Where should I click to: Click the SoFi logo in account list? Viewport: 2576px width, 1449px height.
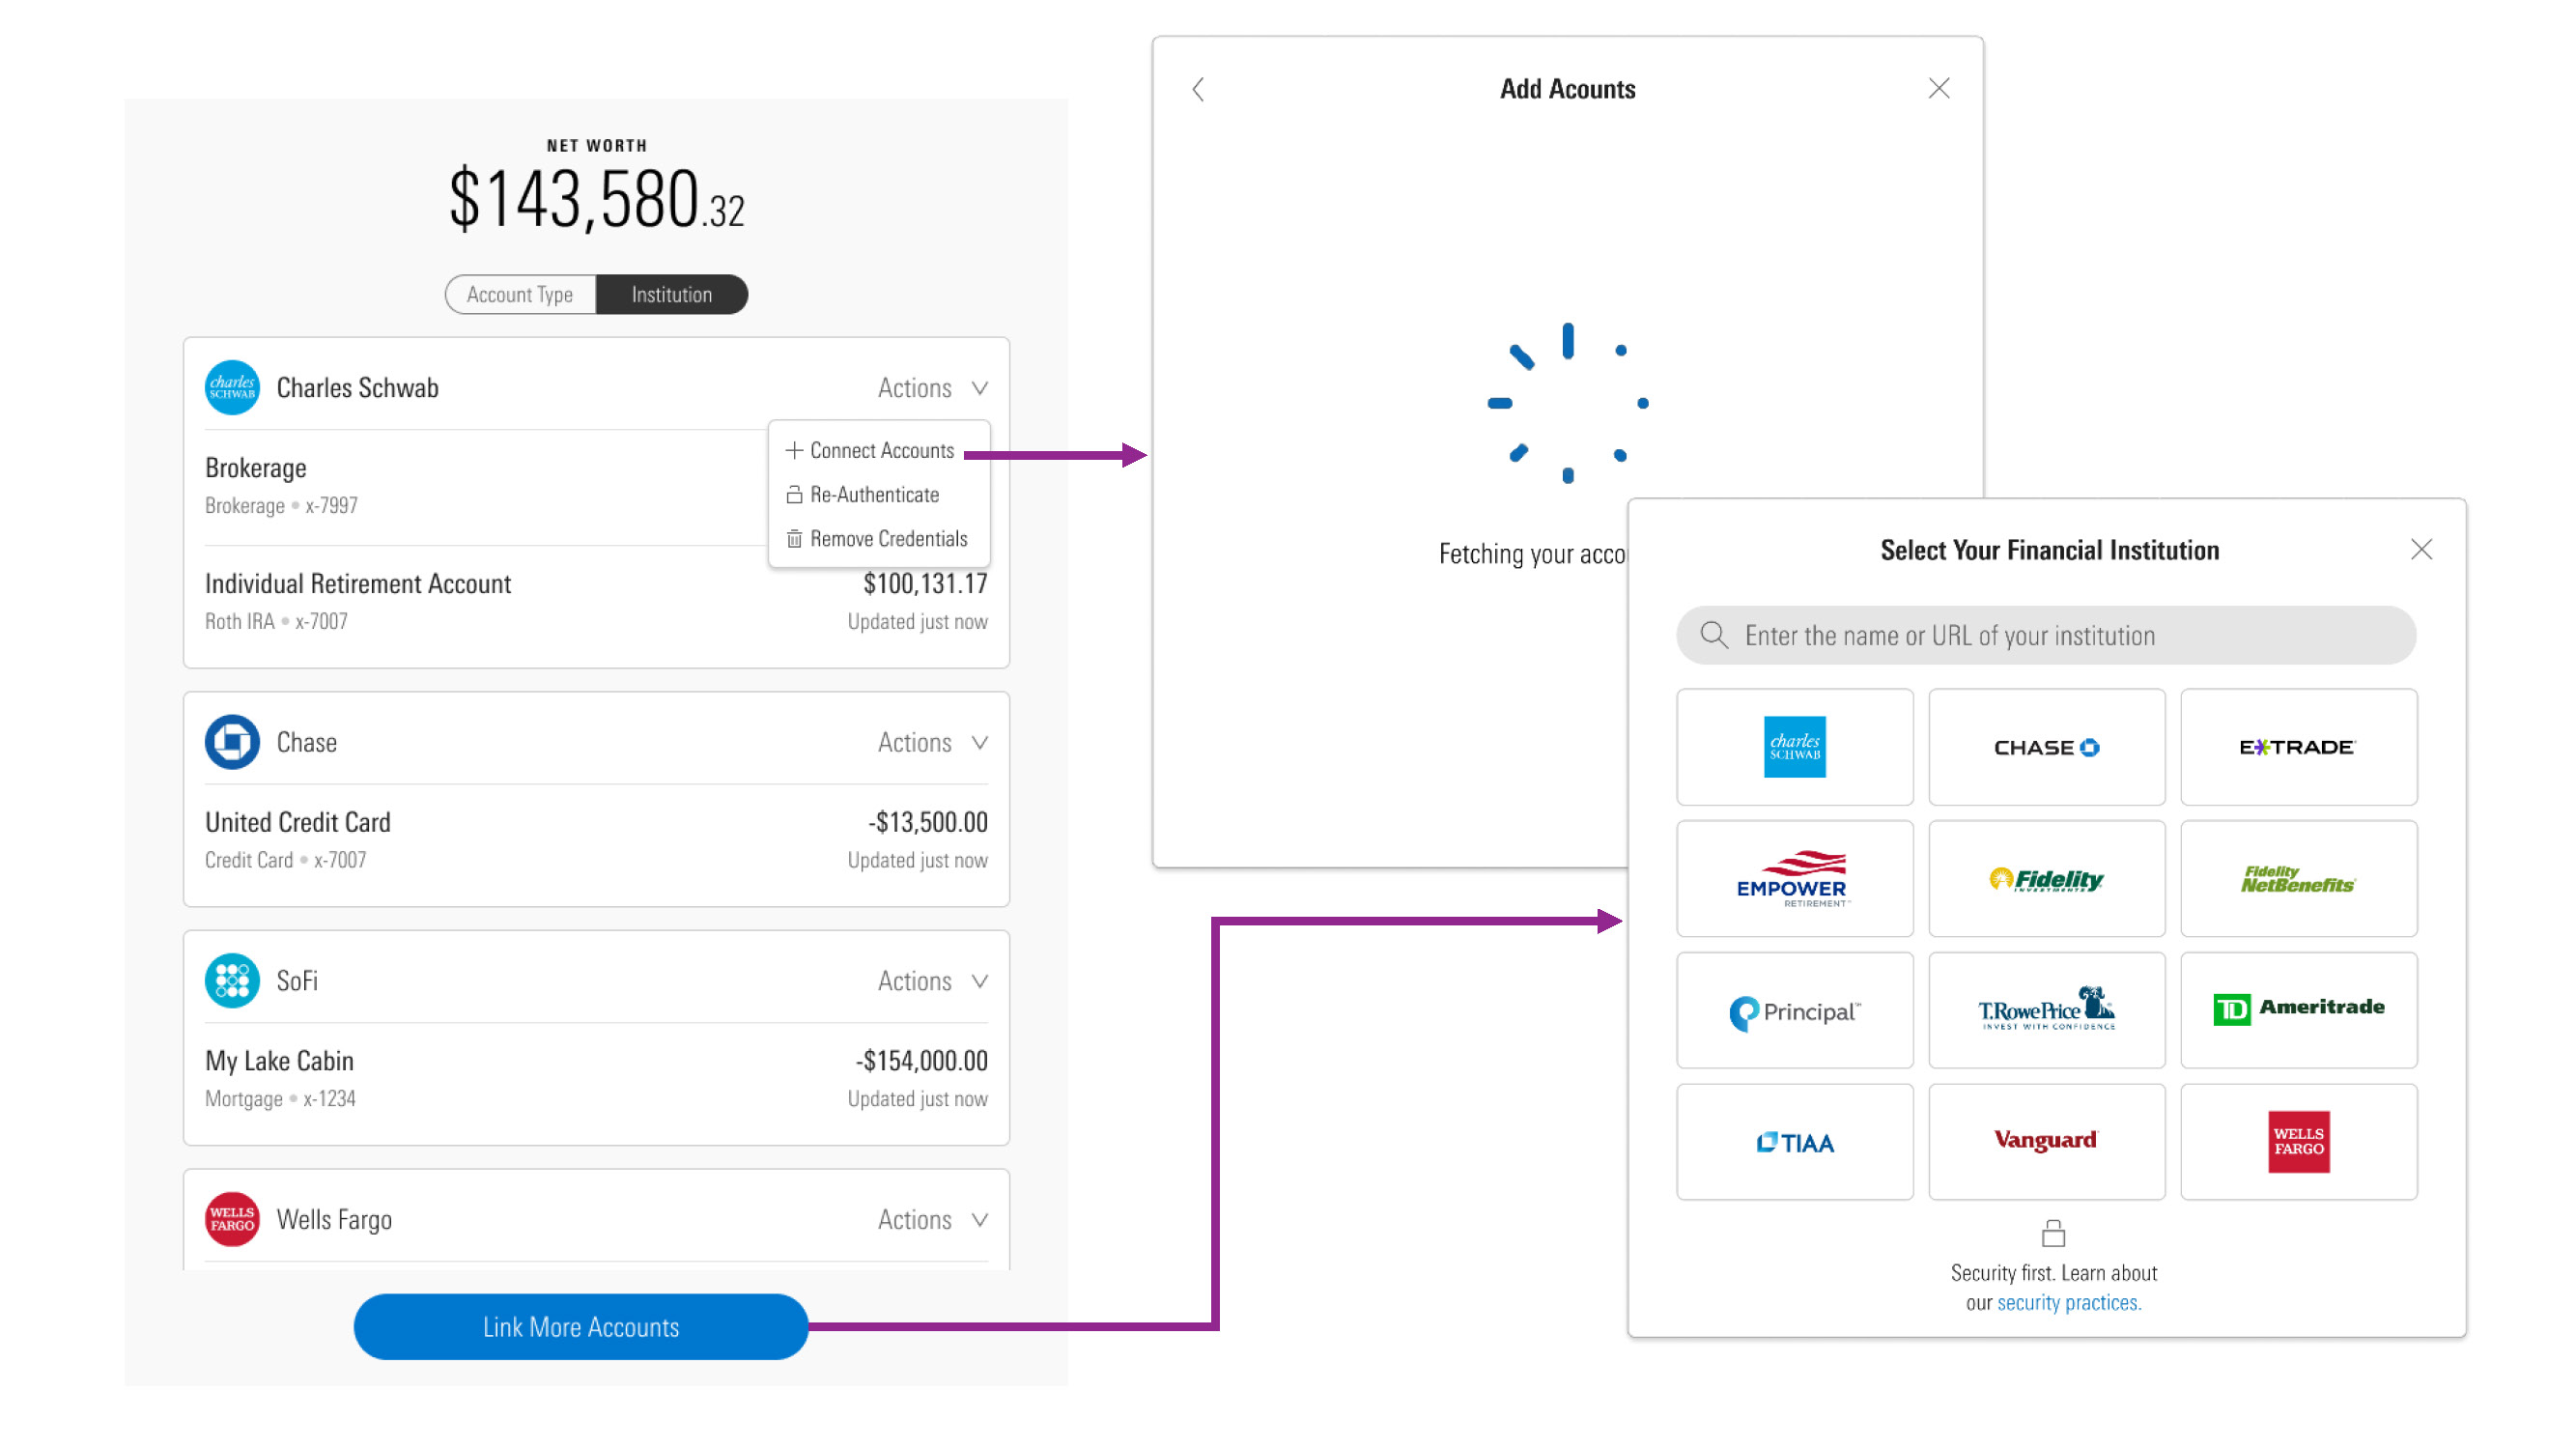click(232, 981)
